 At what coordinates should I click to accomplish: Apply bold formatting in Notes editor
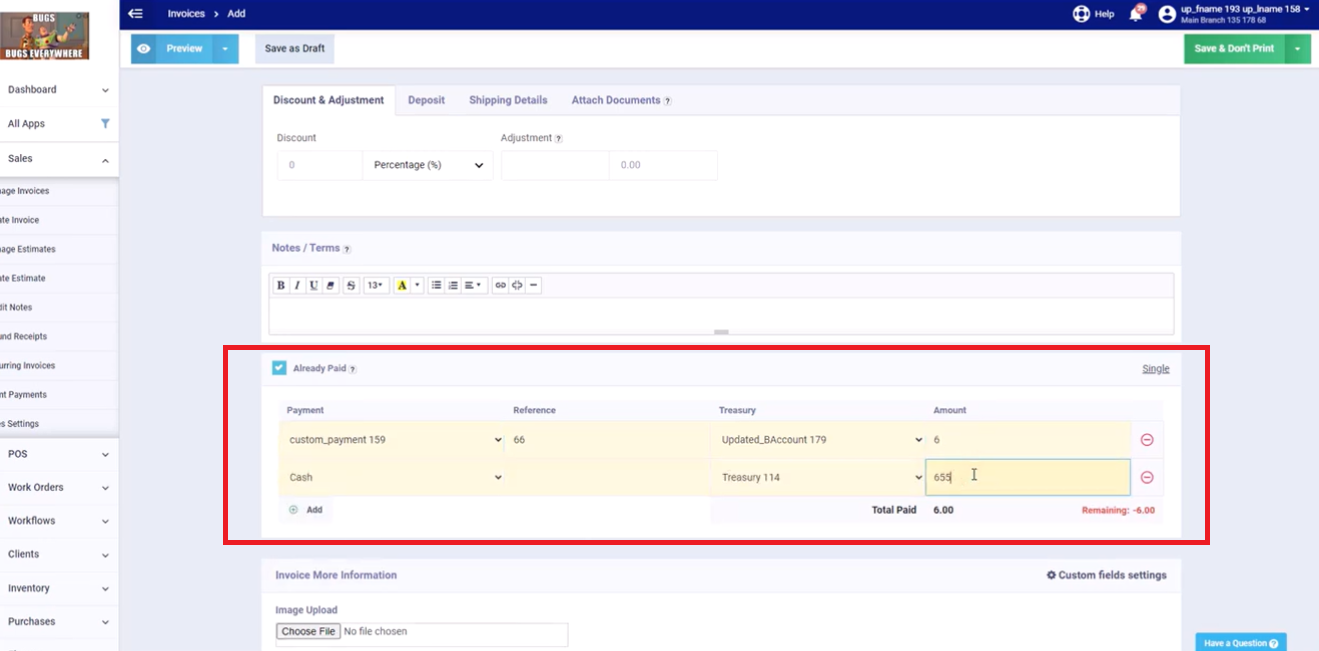[x=281, y=285]
